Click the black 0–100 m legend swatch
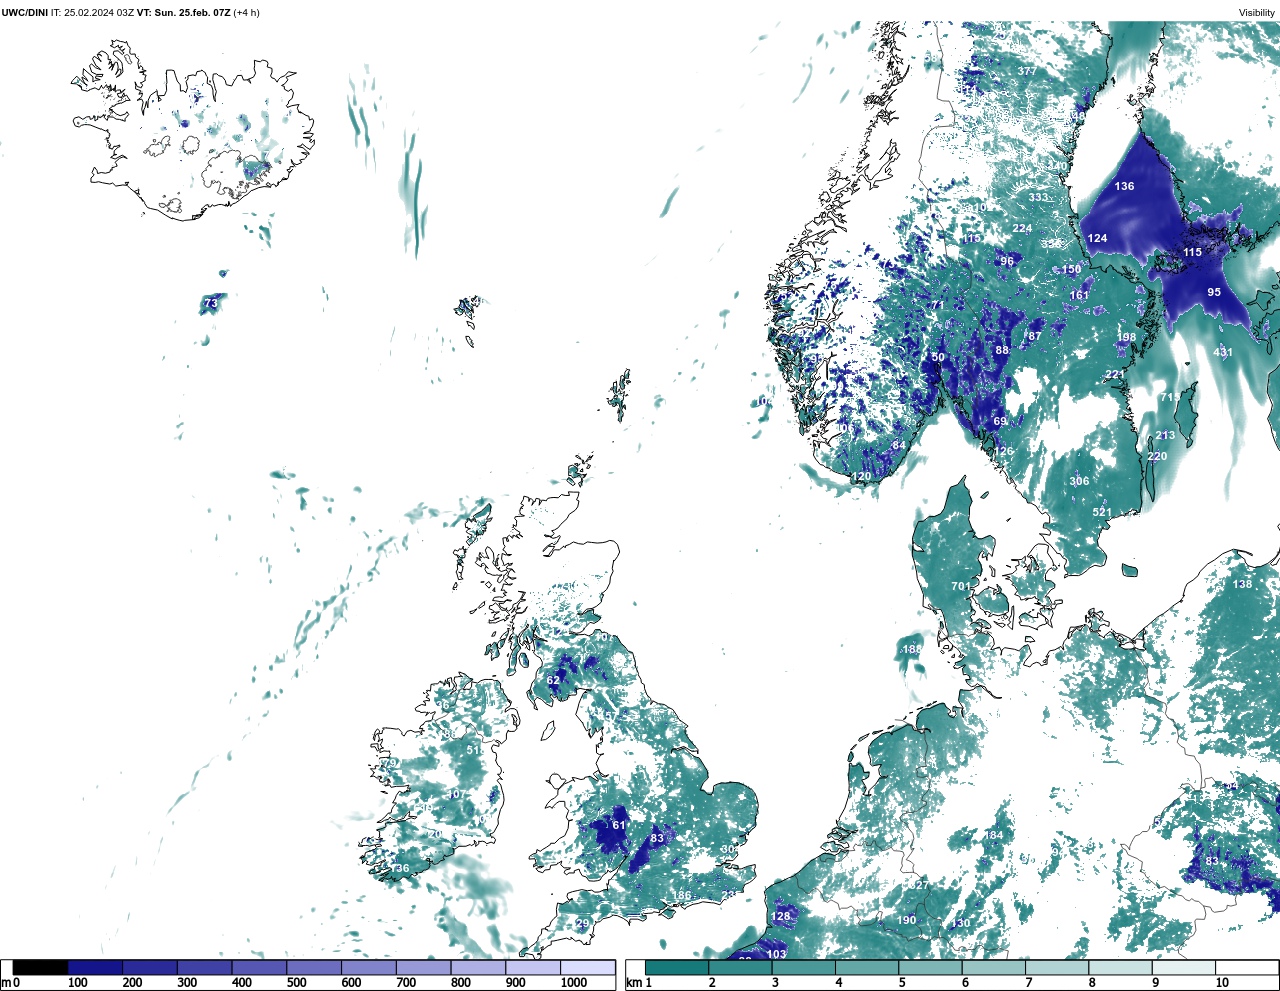 coord(40,968)
